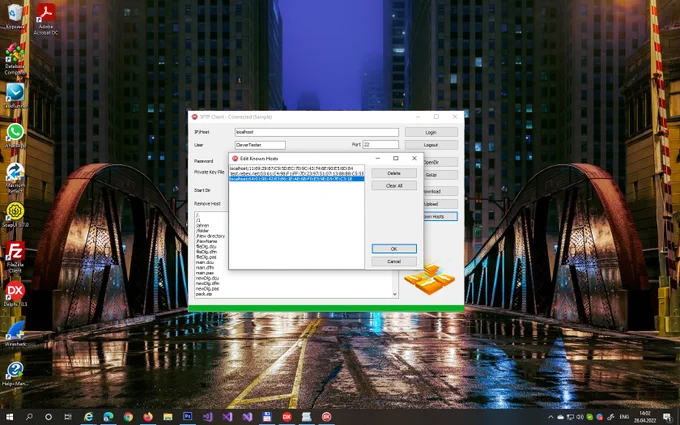Focus the User field with CleverTester
Image resolution: width=680 pixels, height=425 pixels.
point(260,145)
